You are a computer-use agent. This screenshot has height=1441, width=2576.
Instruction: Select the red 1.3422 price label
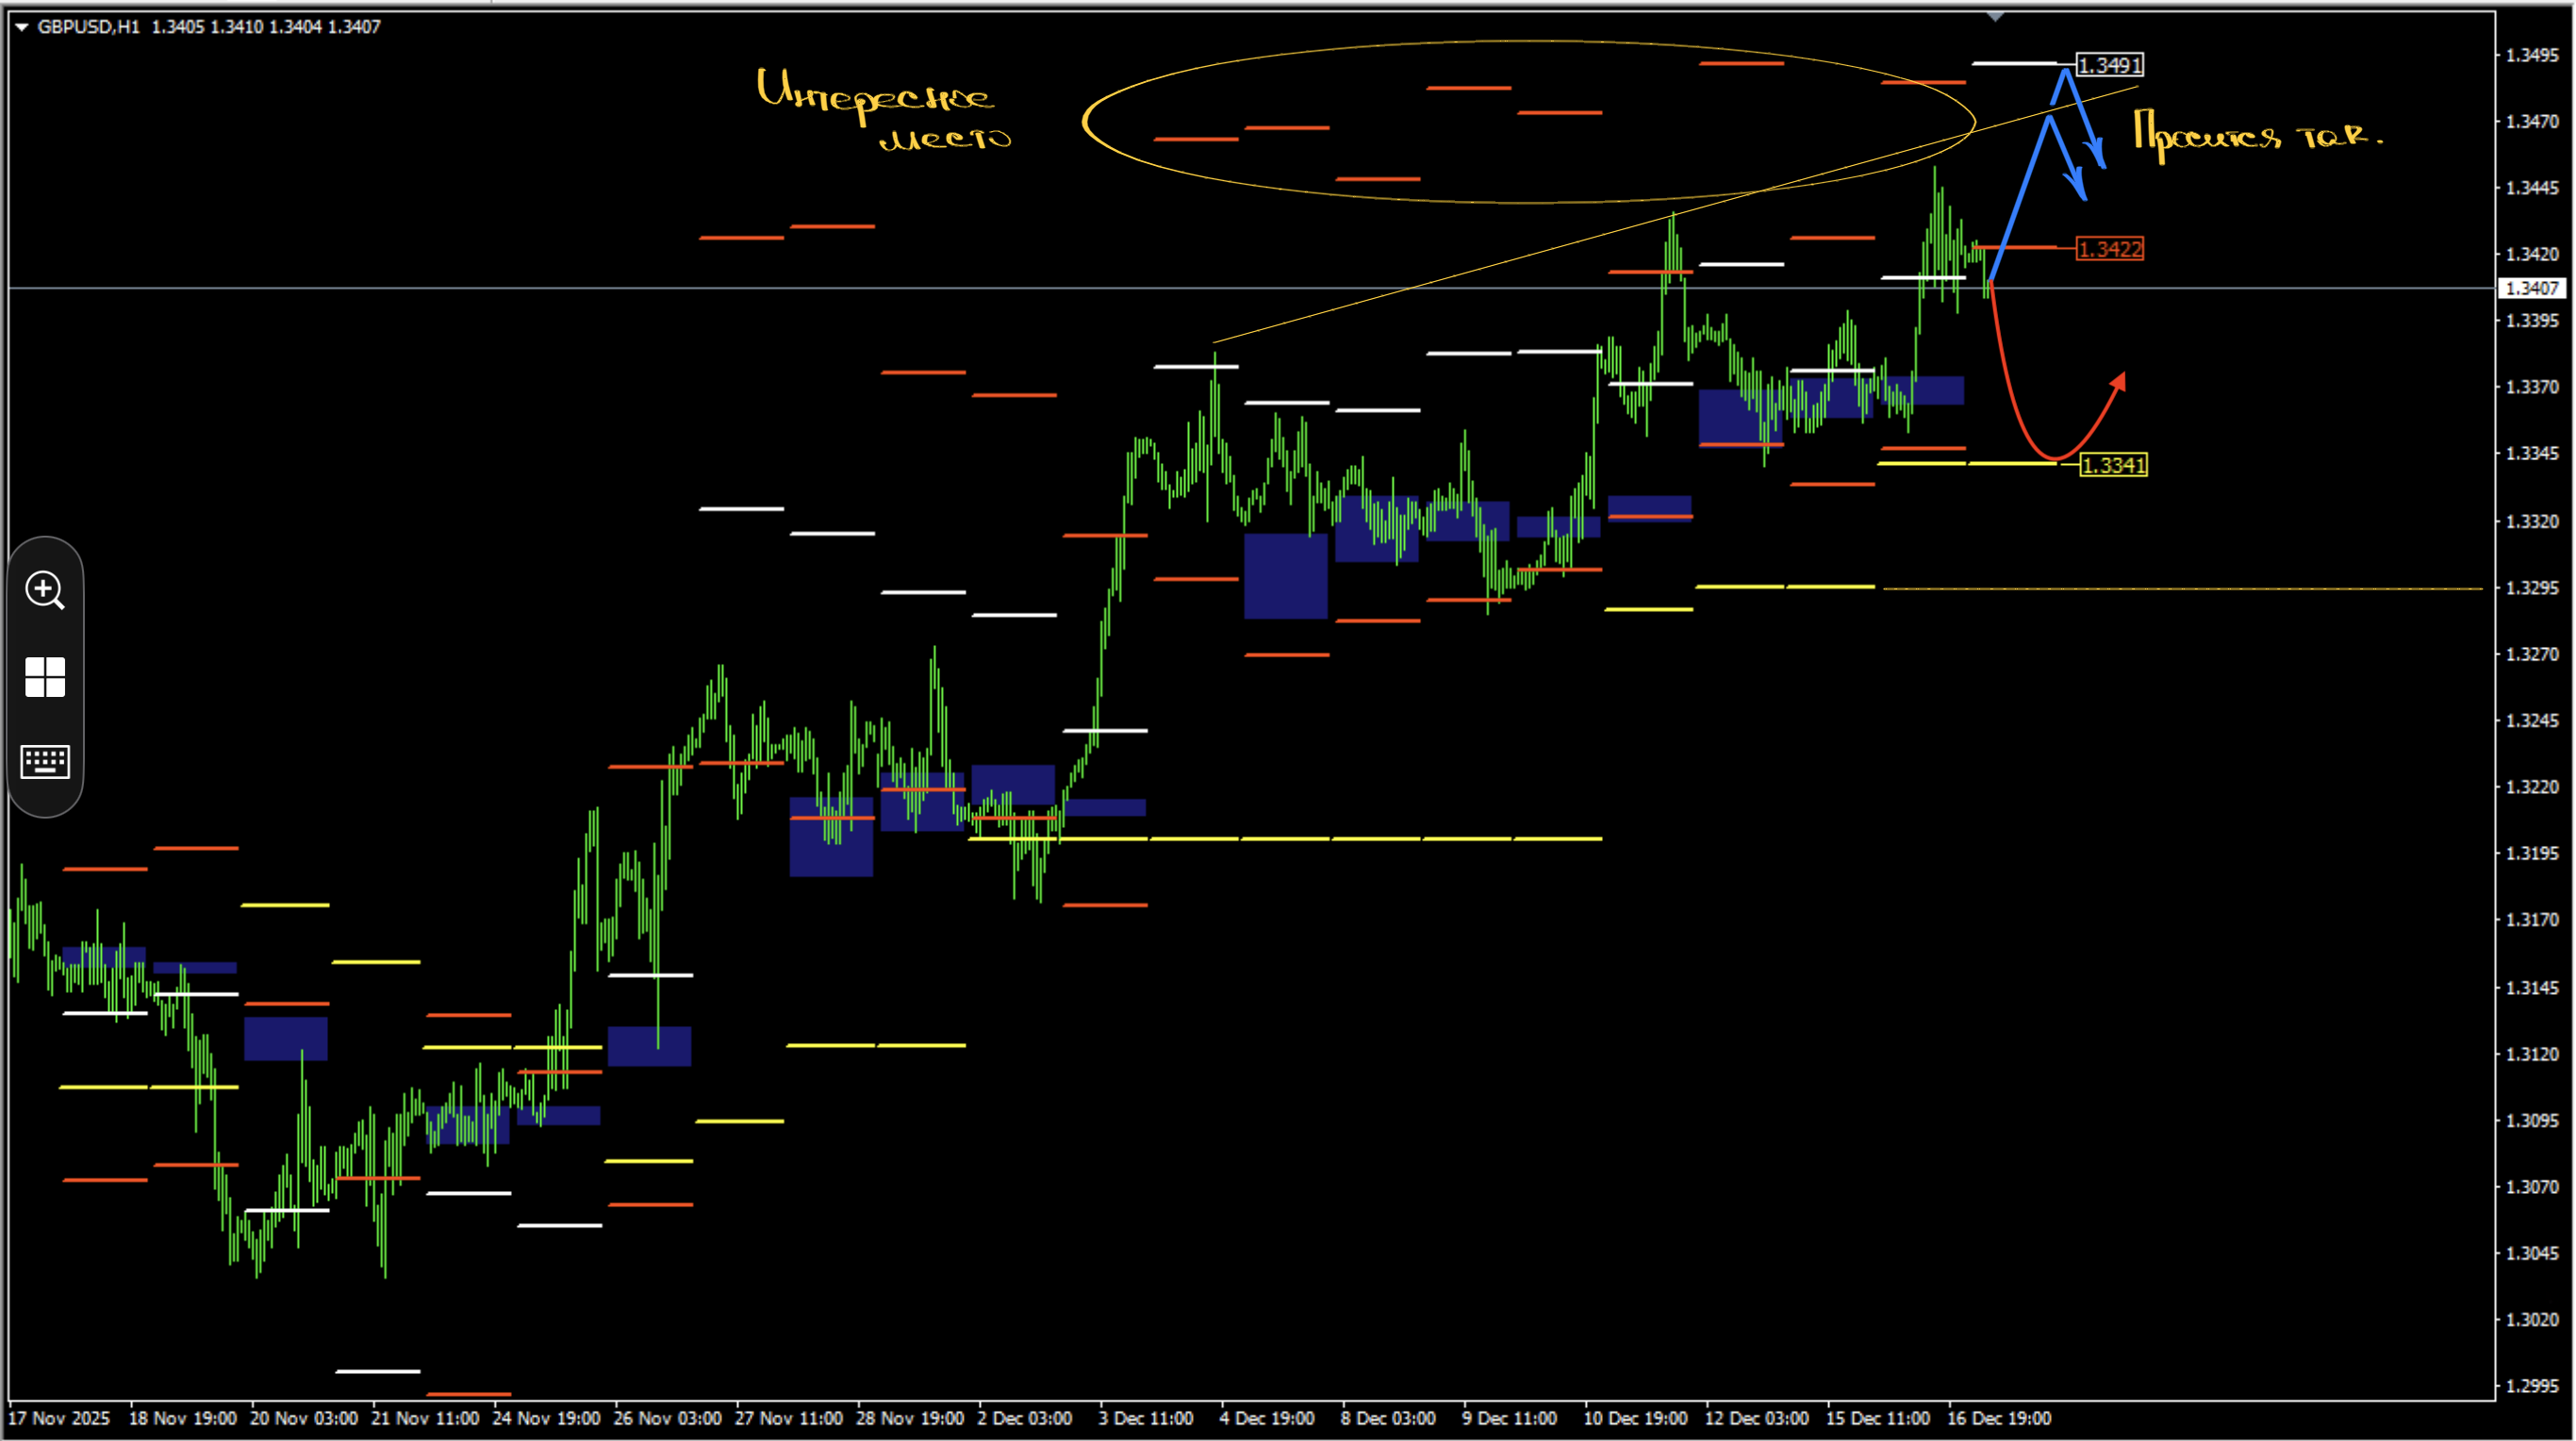(x=2109, y=249)
